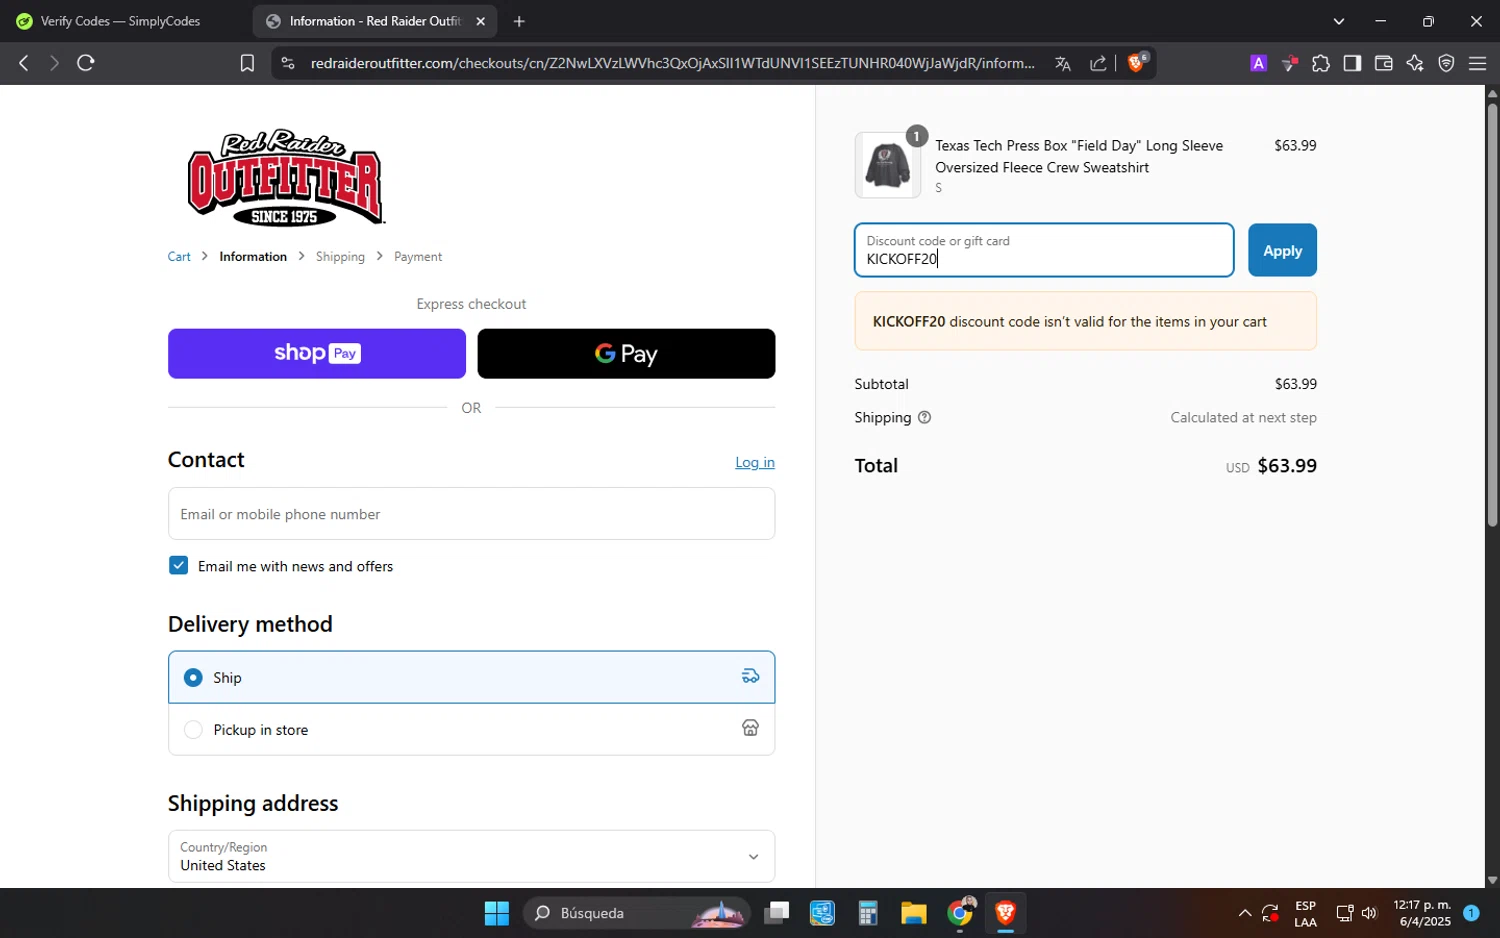Click the invalid KICKOFF20 error message
The width and height of the screenshot is (1500, 938).
tap(1085, 322)
